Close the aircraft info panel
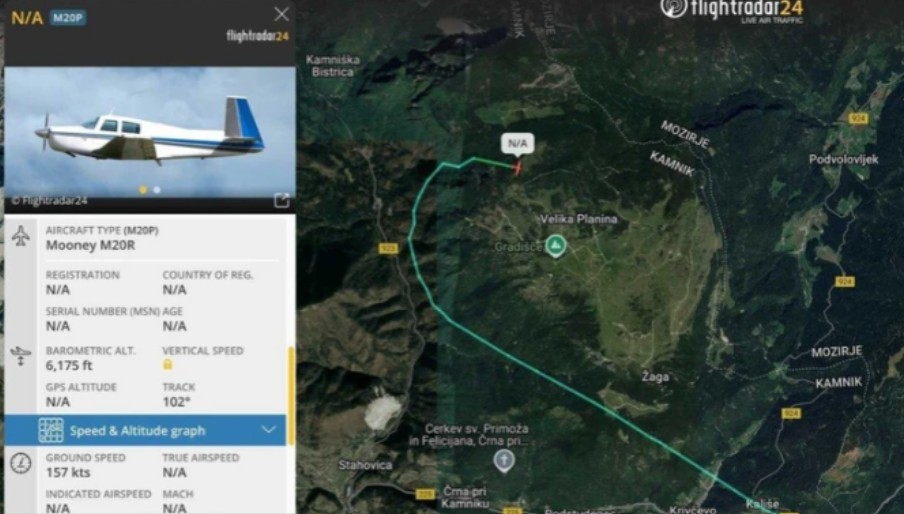 [281, 14]
